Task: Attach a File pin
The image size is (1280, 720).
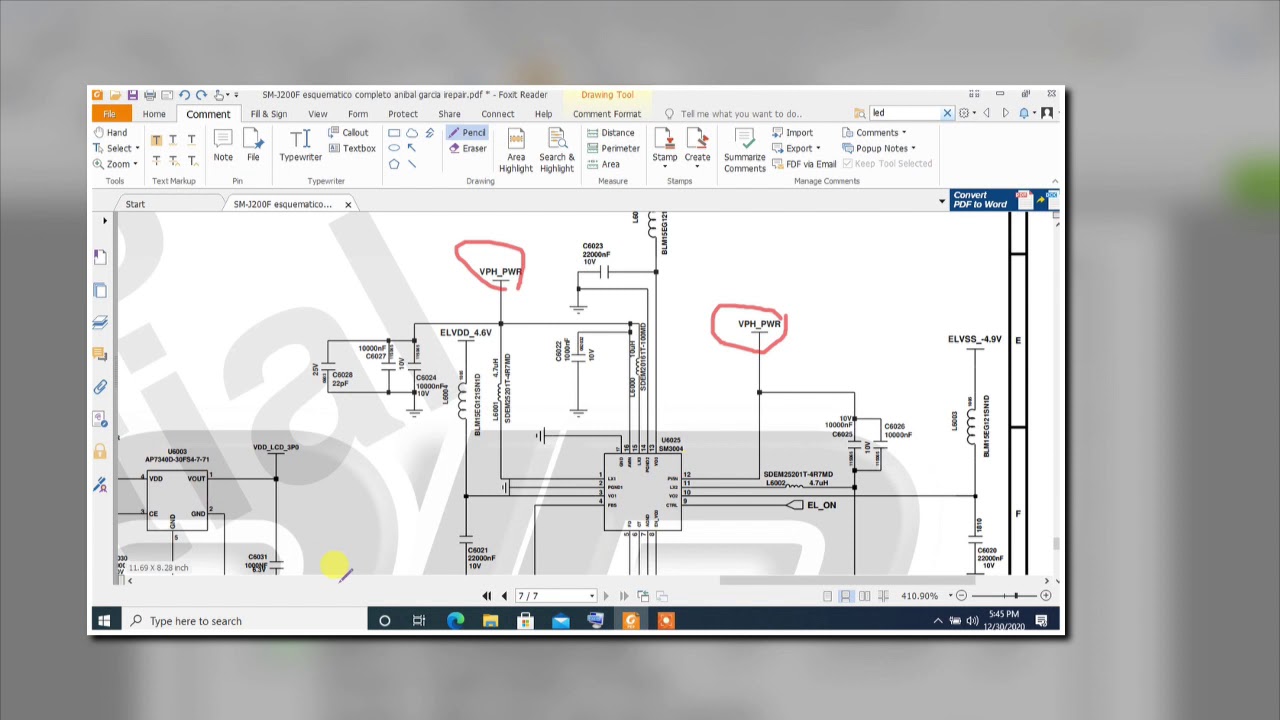Action: tap(253, 145)
